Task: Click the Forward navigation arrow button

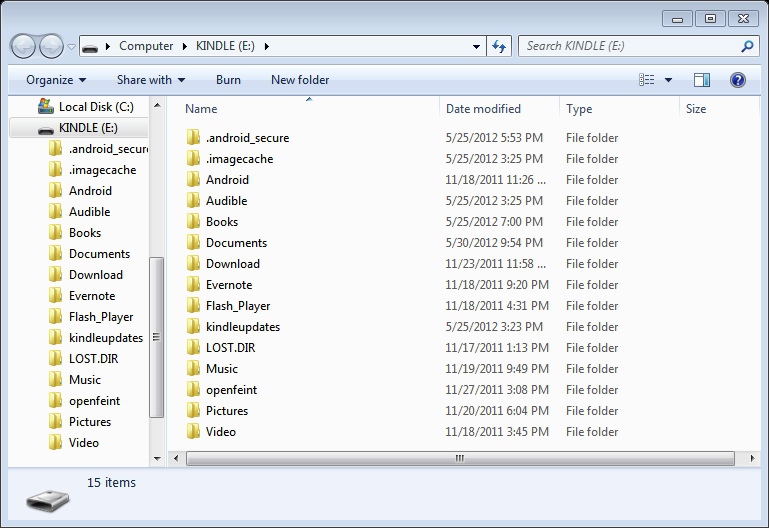Action: point(50,46)
